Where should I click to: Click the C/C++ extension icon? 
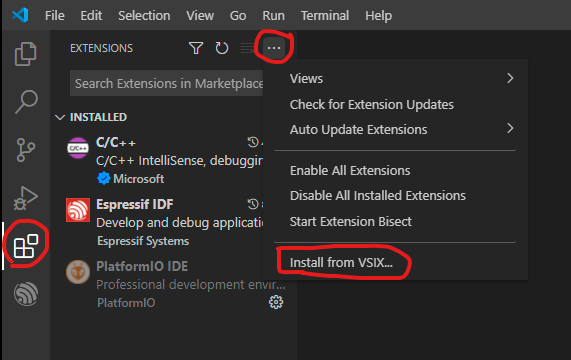[x=78, y=148]
